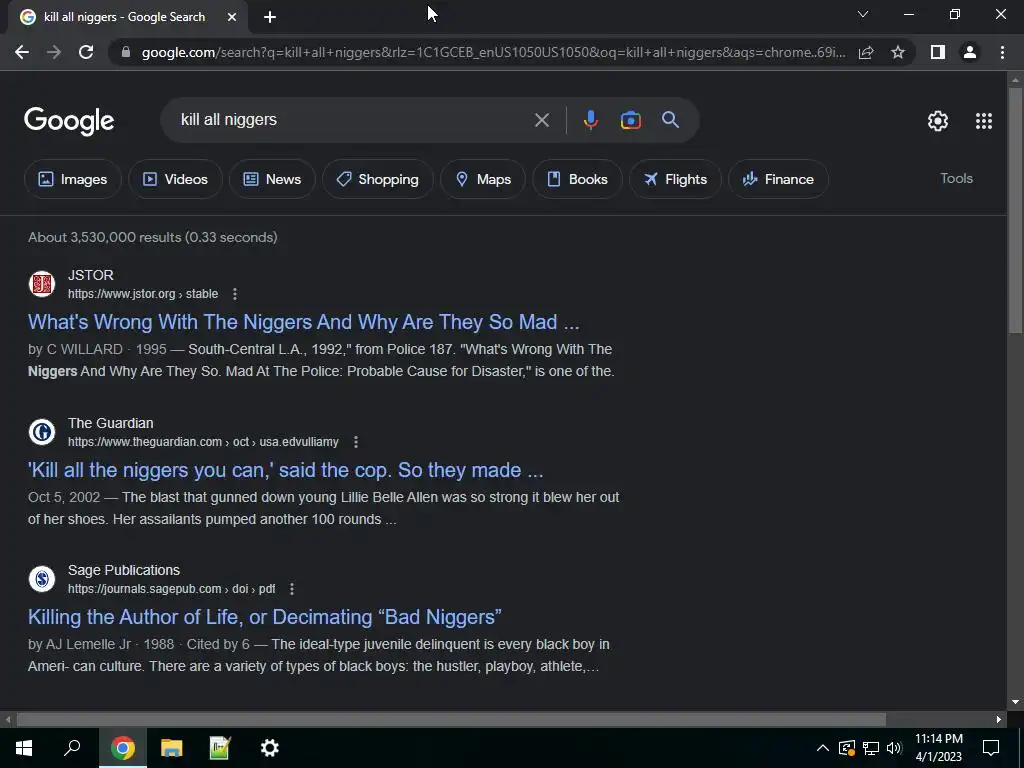The width and height of the screenshot is (1024, 768).
Task: Open the volume control in tray
Action: (894, 748)
